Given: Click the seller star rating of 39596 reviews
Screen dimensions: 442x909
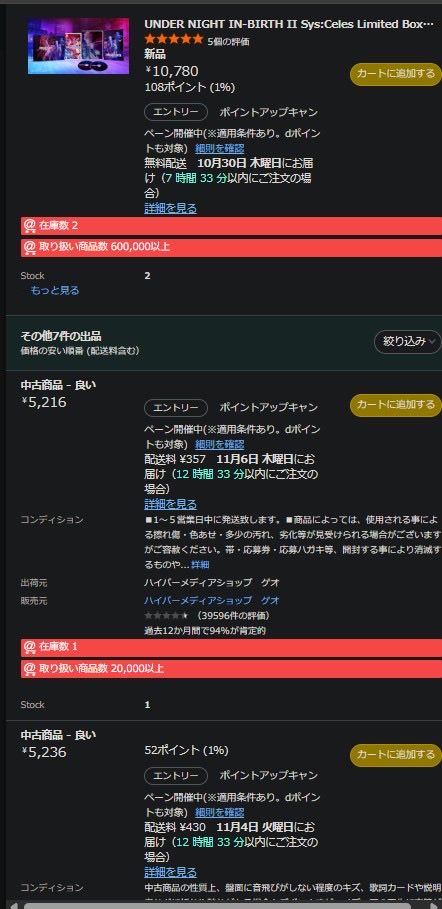Looking at the screenshot, I should point(166,615).
